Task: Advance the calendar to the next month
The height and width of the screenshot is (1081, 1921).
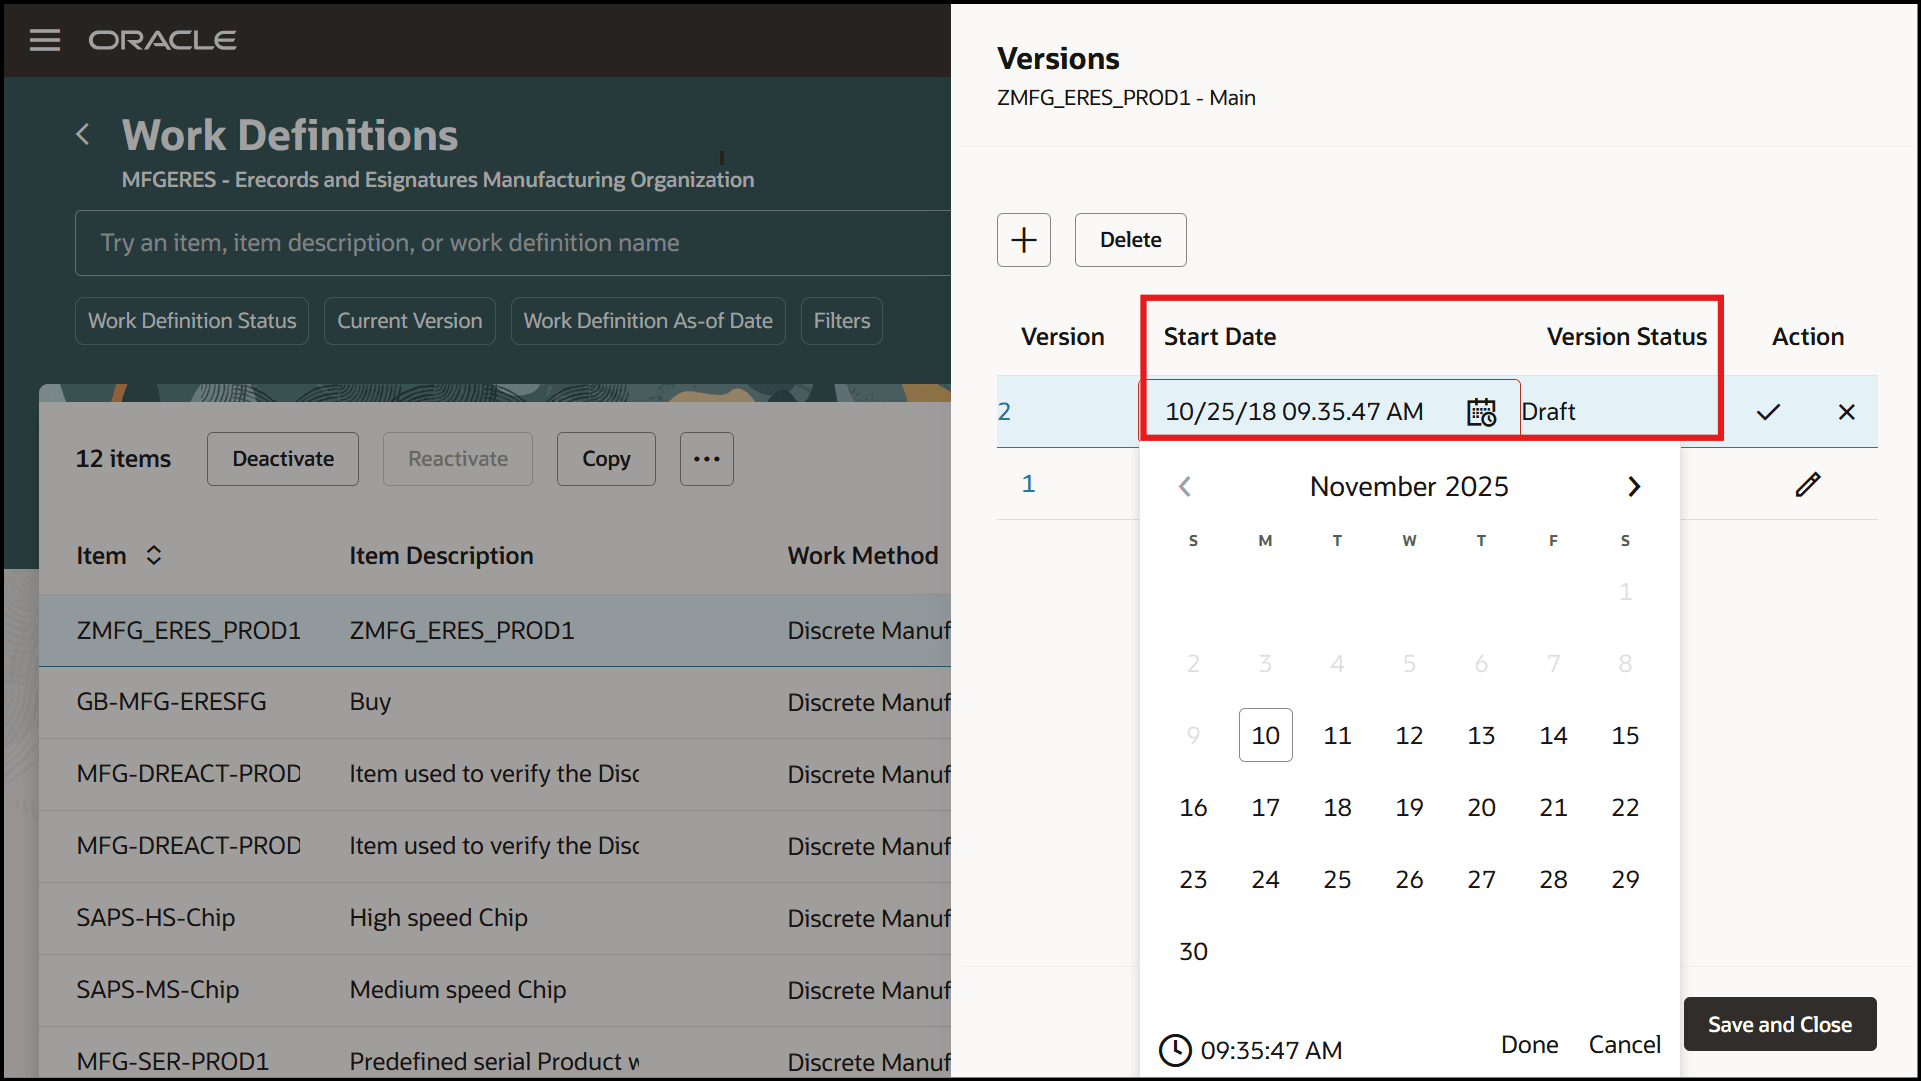Action: click(1634, 486)
